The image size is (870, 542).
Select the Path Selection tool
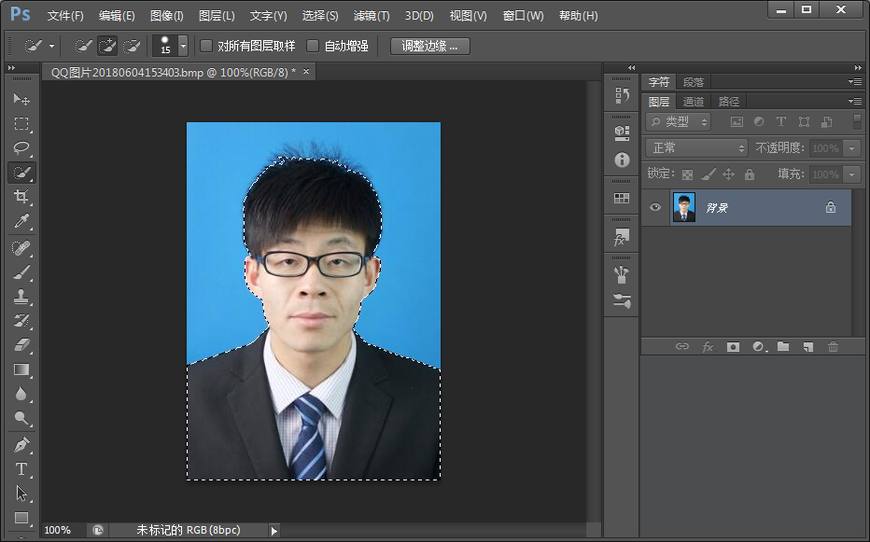(x=22, y=494)
